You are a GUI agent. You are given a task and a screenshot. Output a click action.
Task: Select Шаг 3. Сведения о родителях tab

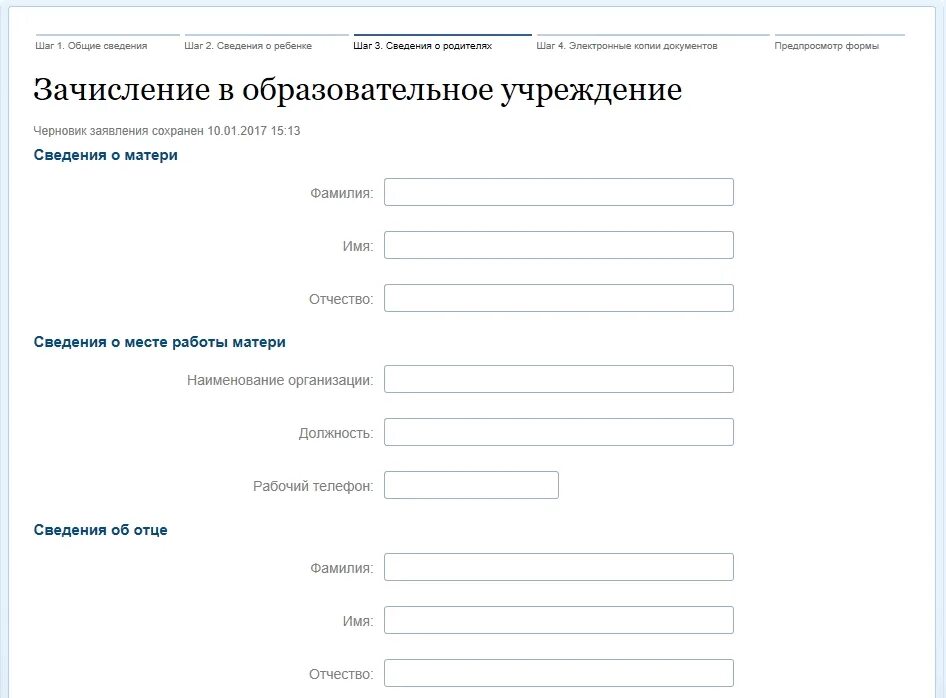(x=422, y=46)
